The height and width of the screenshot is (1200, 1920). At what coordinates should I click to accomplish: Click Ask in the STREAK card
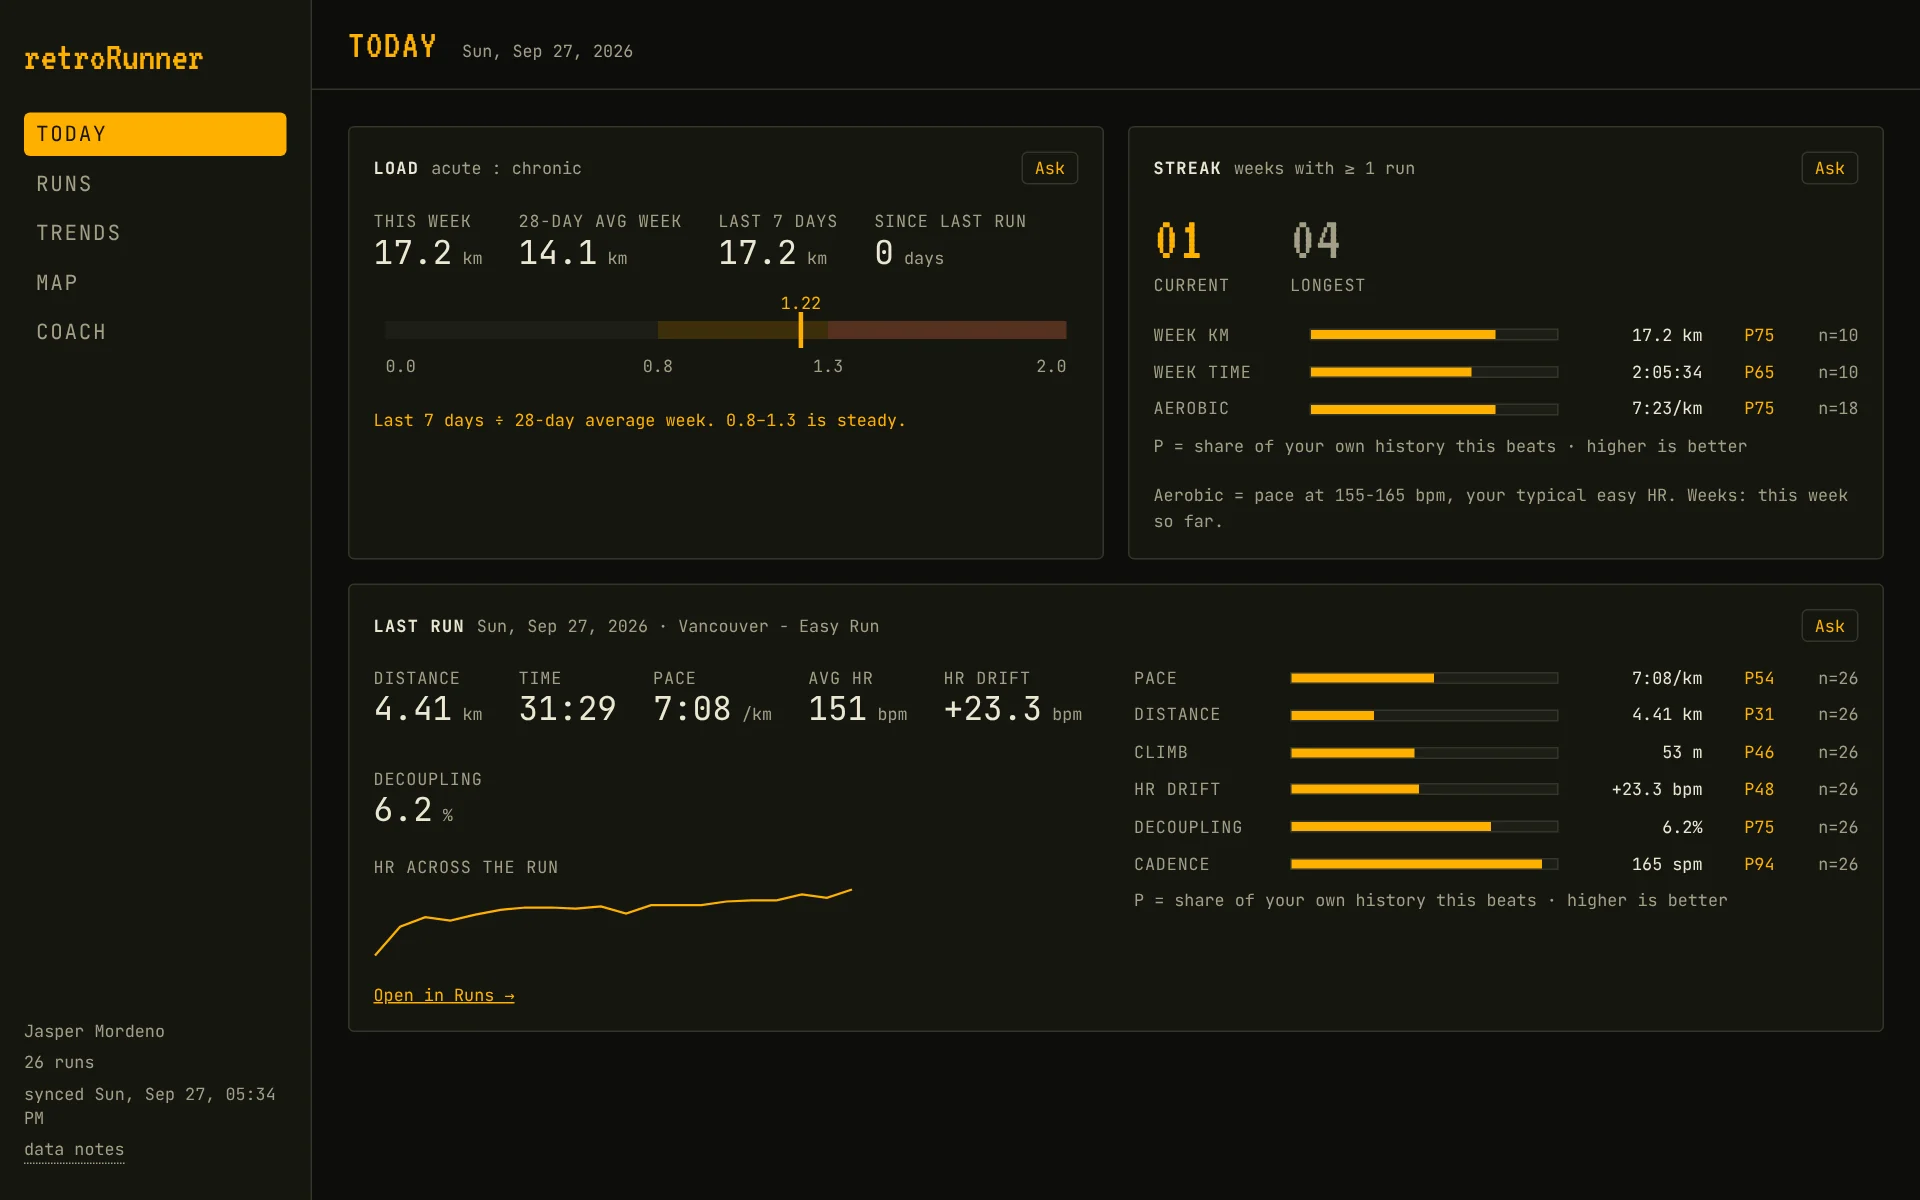point(1829,168)
